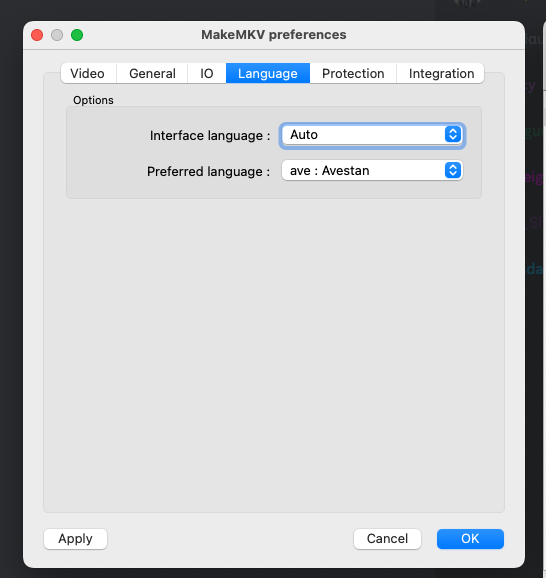Open the General preferences tab
546x578 pixels.
(x=152, y=73)
